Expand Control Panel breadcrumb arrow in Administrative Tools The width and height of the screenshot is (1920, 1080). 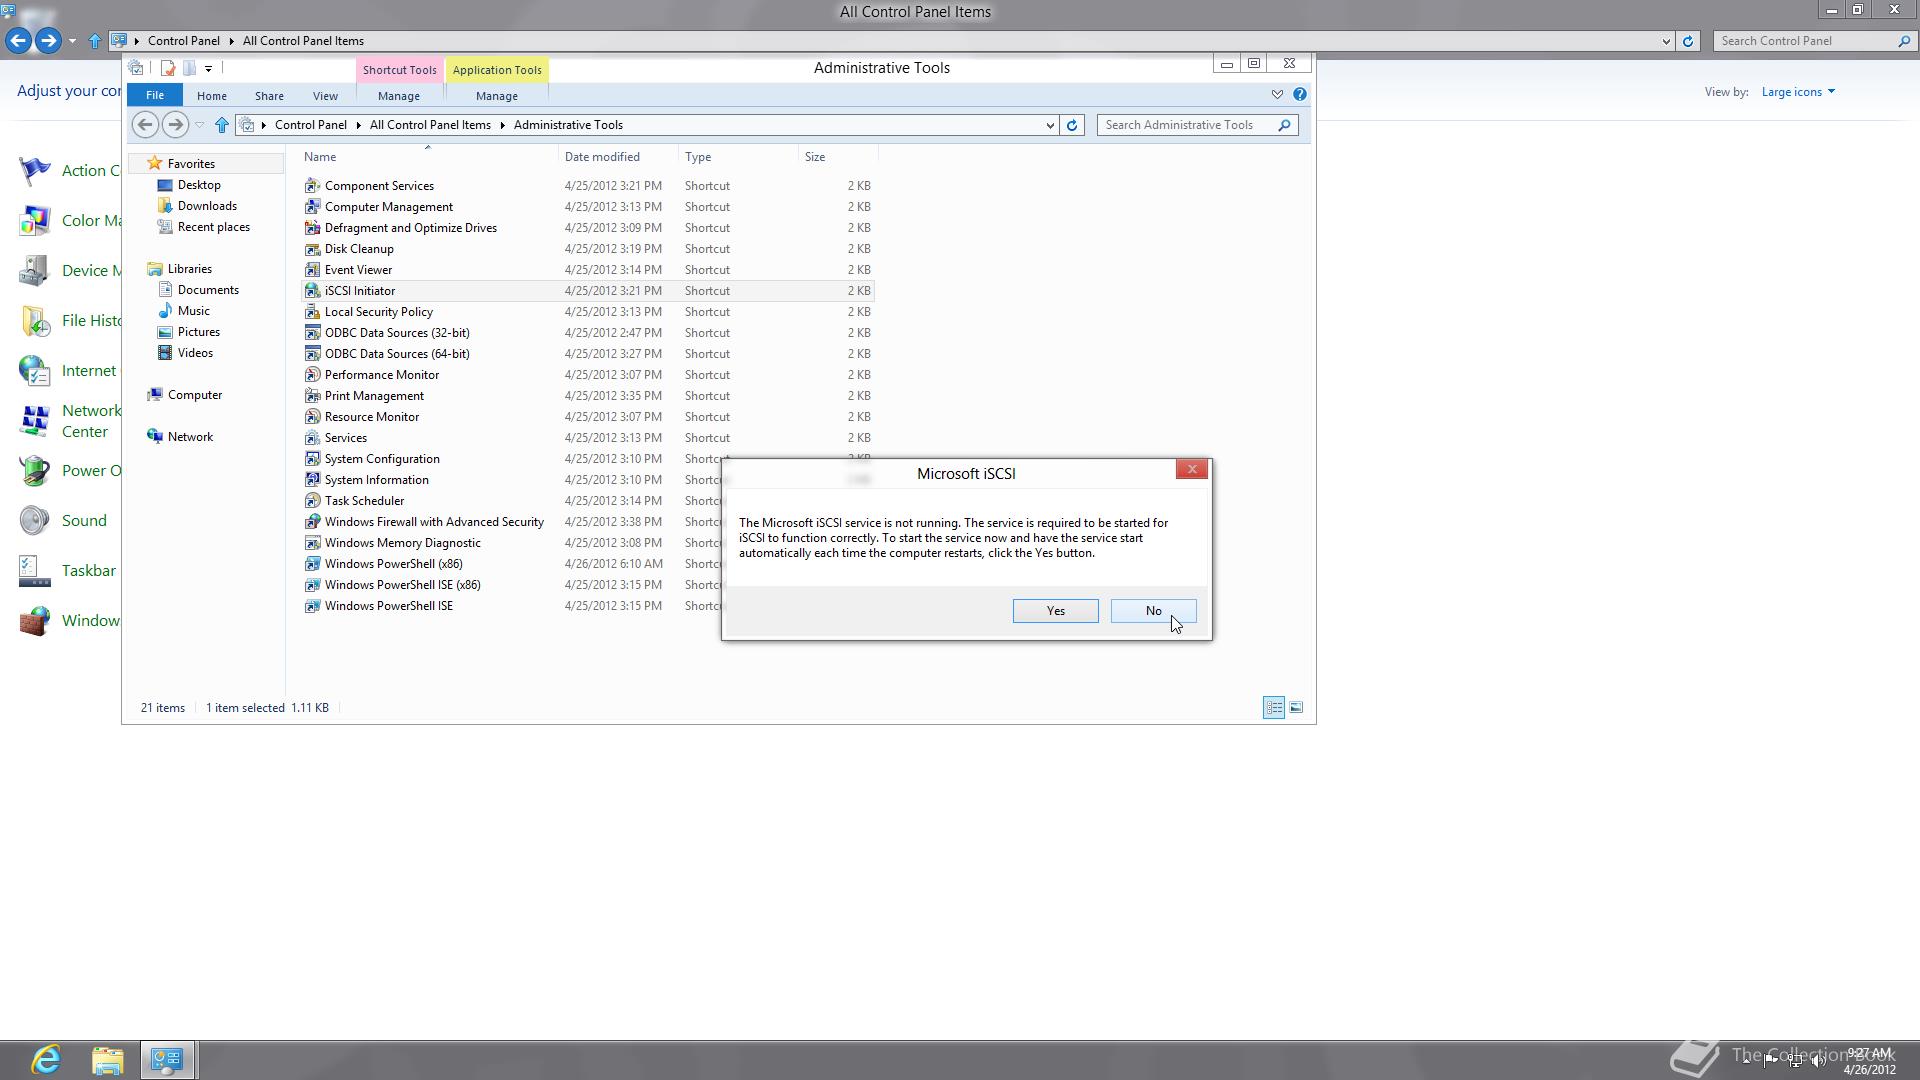click(358, 125)
